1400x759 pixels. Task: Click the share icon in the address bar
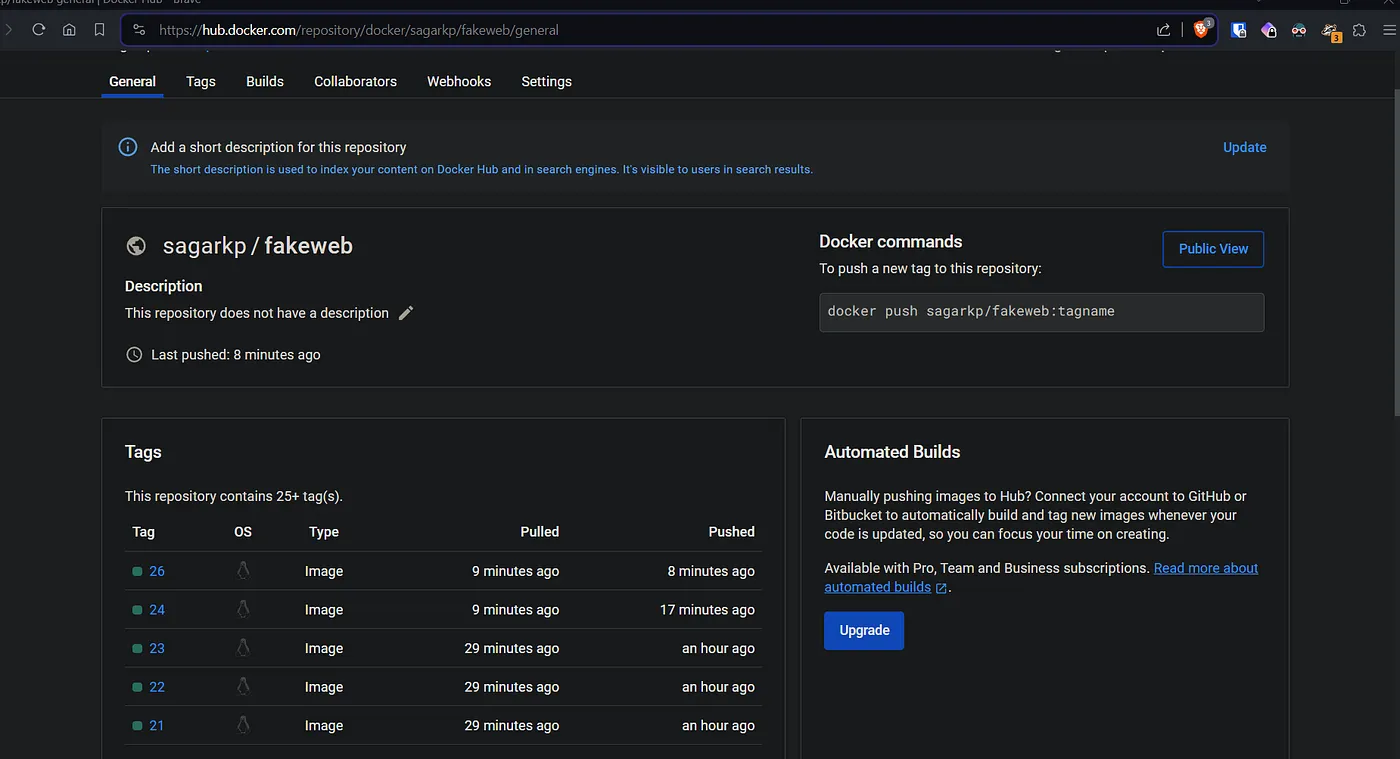pos(1163,30)
